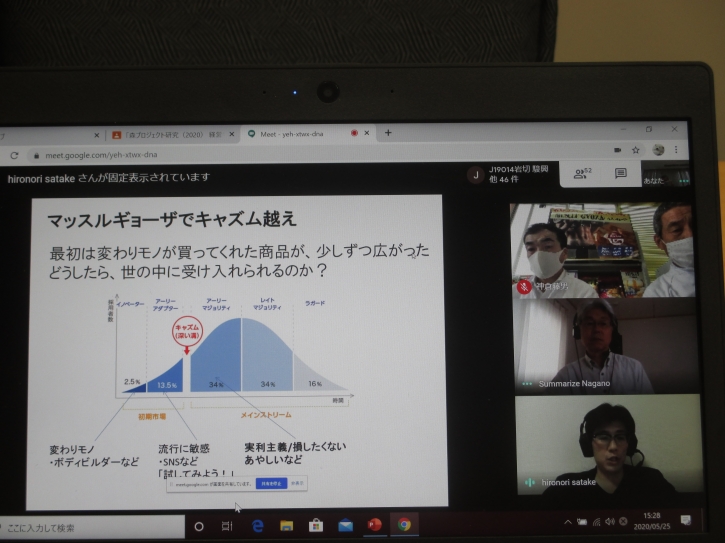Open Task View on the taskbar
This screenshot has width=725, height=543.
227,526
